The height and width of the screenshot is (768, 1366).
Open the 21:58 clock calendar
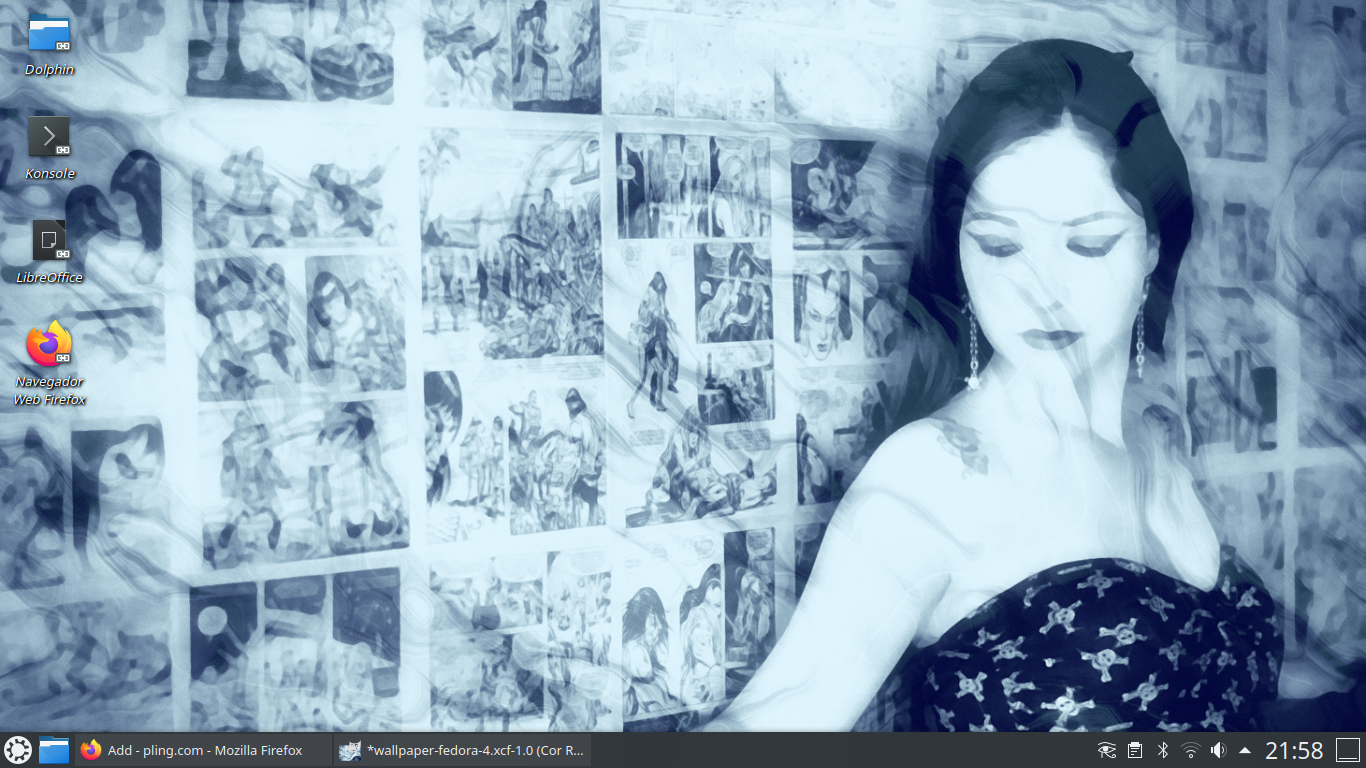[x=1294, y=750]
